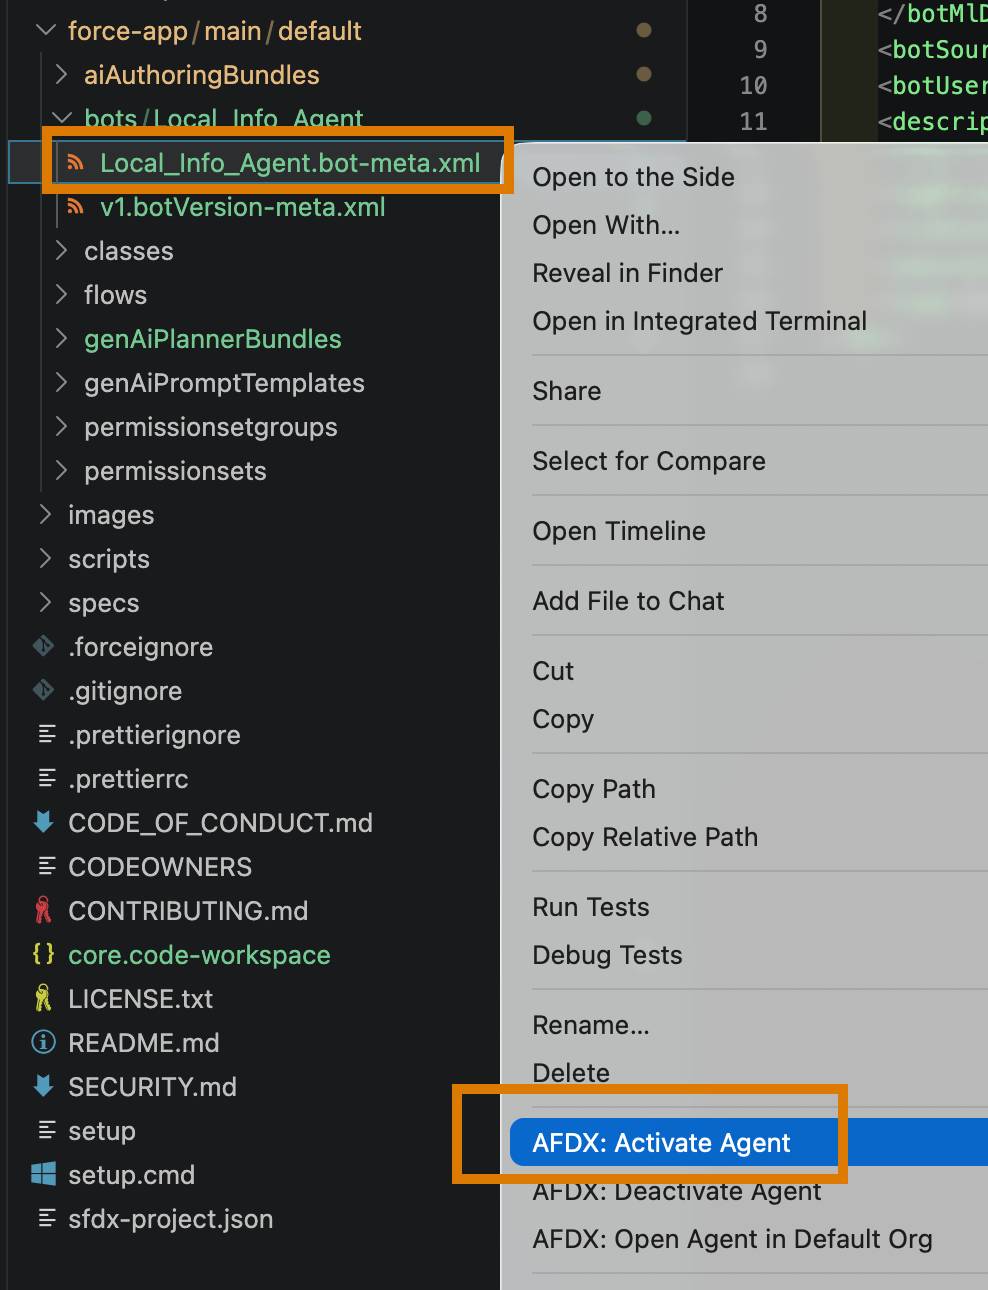Collapse the force-app/main/default folder
Viewport: 988px width, 1290px height.
(x=44, y=30)
